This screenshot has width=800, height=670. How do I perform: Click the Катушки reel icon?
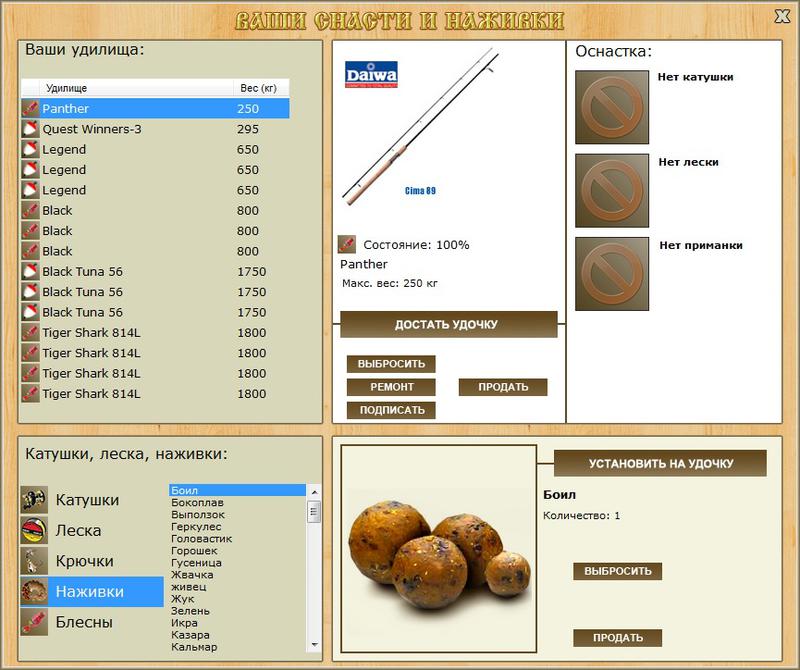tap(34, 500)
